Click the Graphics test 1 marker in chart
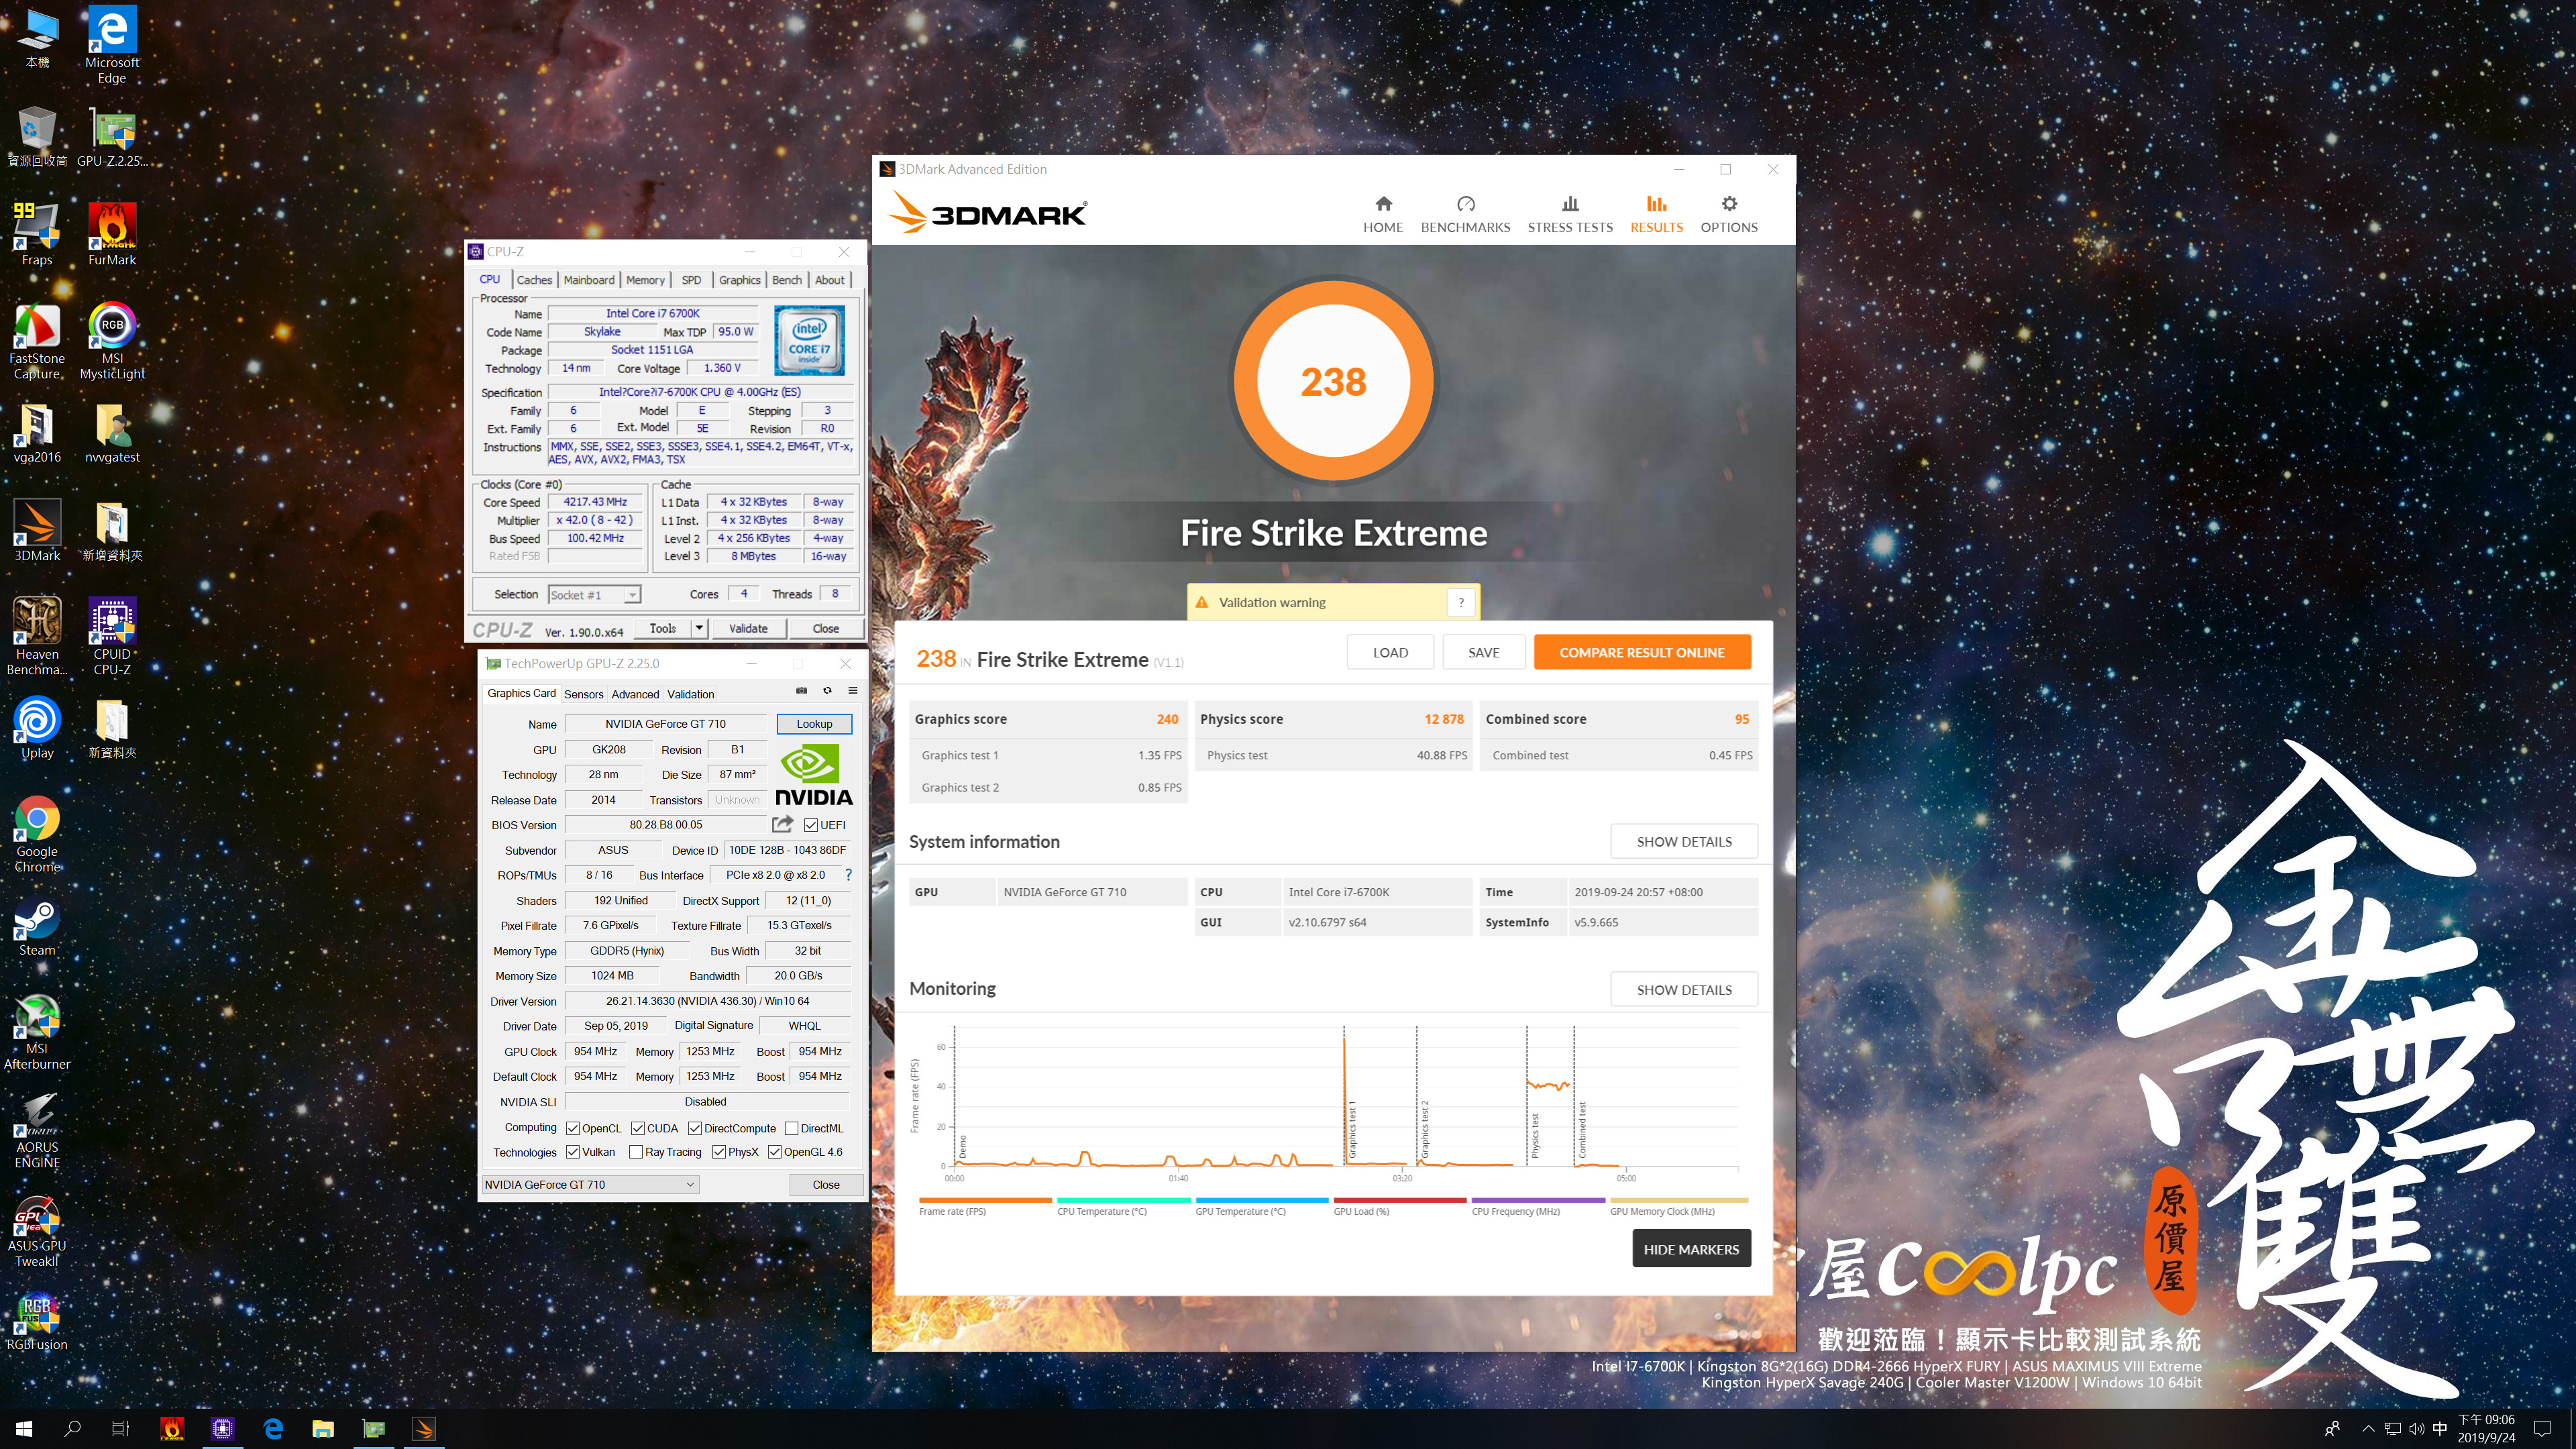Image resolution: width=2576 pixels, height=1449 pixels. tap(1351, 1130)
